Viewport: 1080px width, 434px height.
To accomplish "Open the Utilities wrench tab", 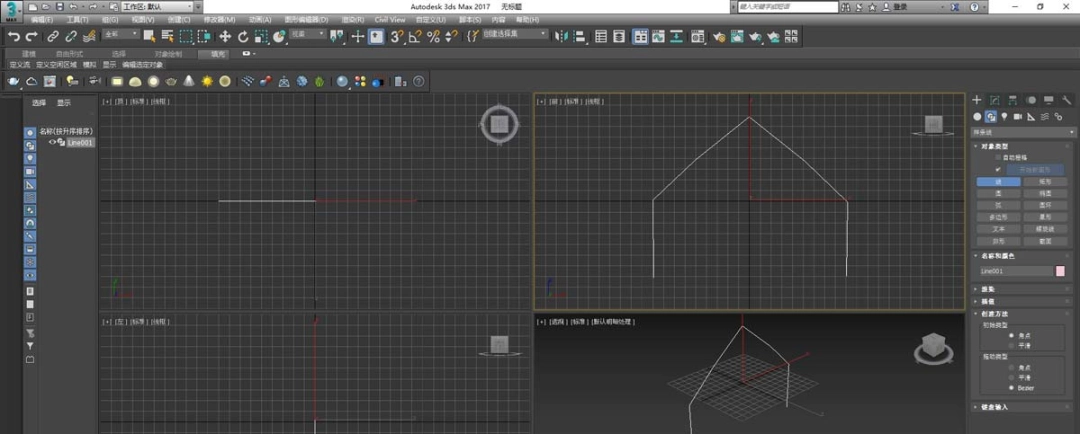I will tap(1067, 101).
